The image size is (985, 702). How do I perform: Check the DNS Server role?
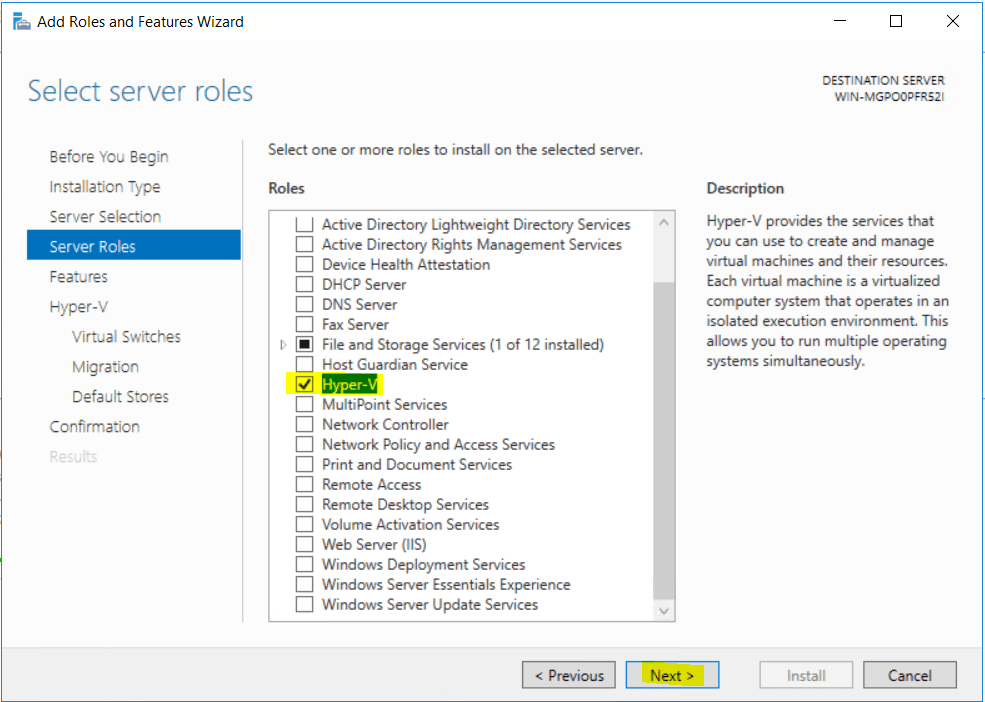click(304, 304)
